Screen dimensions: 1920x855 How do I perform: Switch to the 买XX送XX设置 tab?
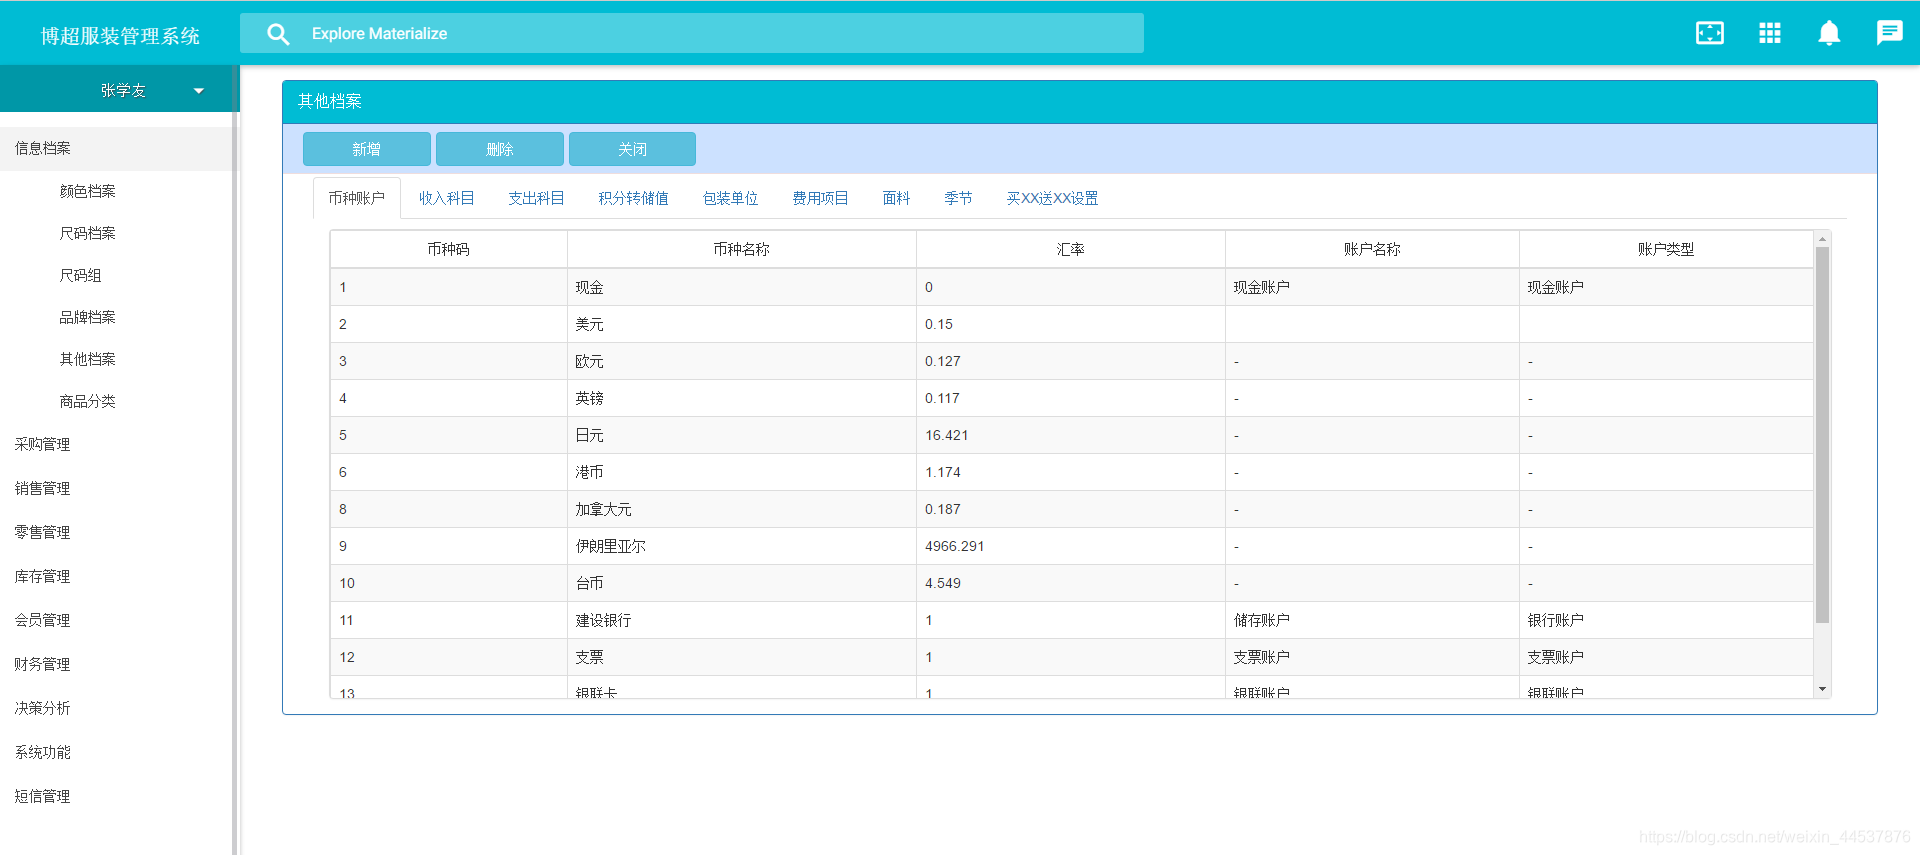[1052, 198]
